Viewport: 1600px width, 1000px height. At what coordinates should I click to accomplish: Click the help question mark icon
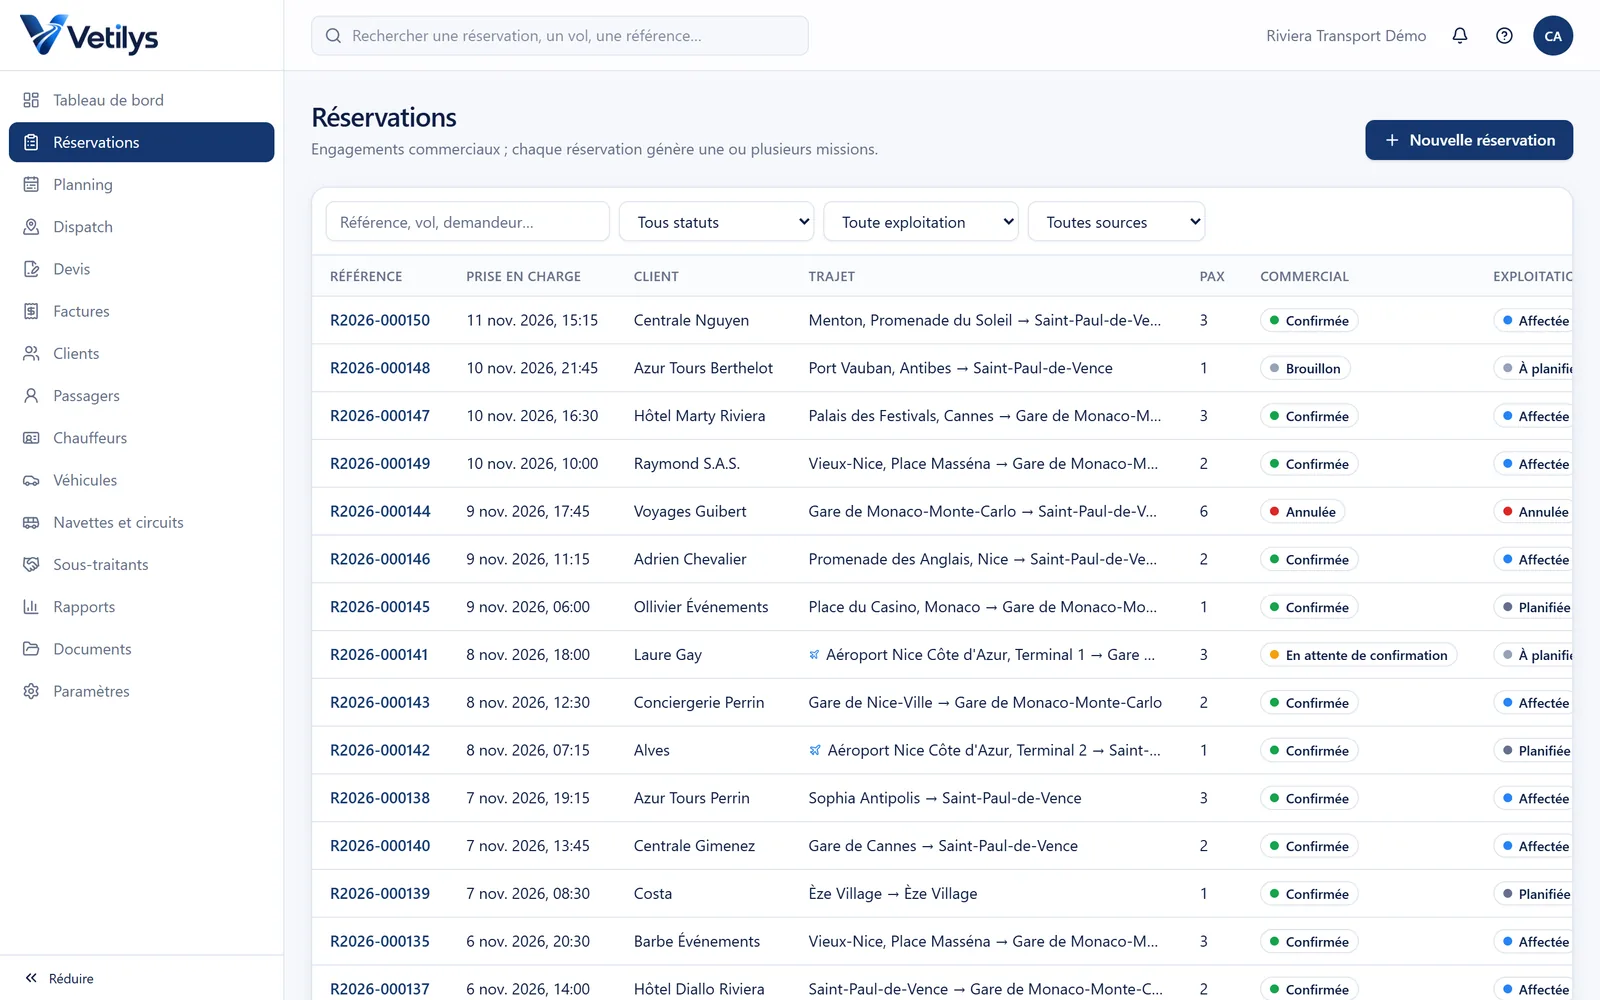[1504, 36]
